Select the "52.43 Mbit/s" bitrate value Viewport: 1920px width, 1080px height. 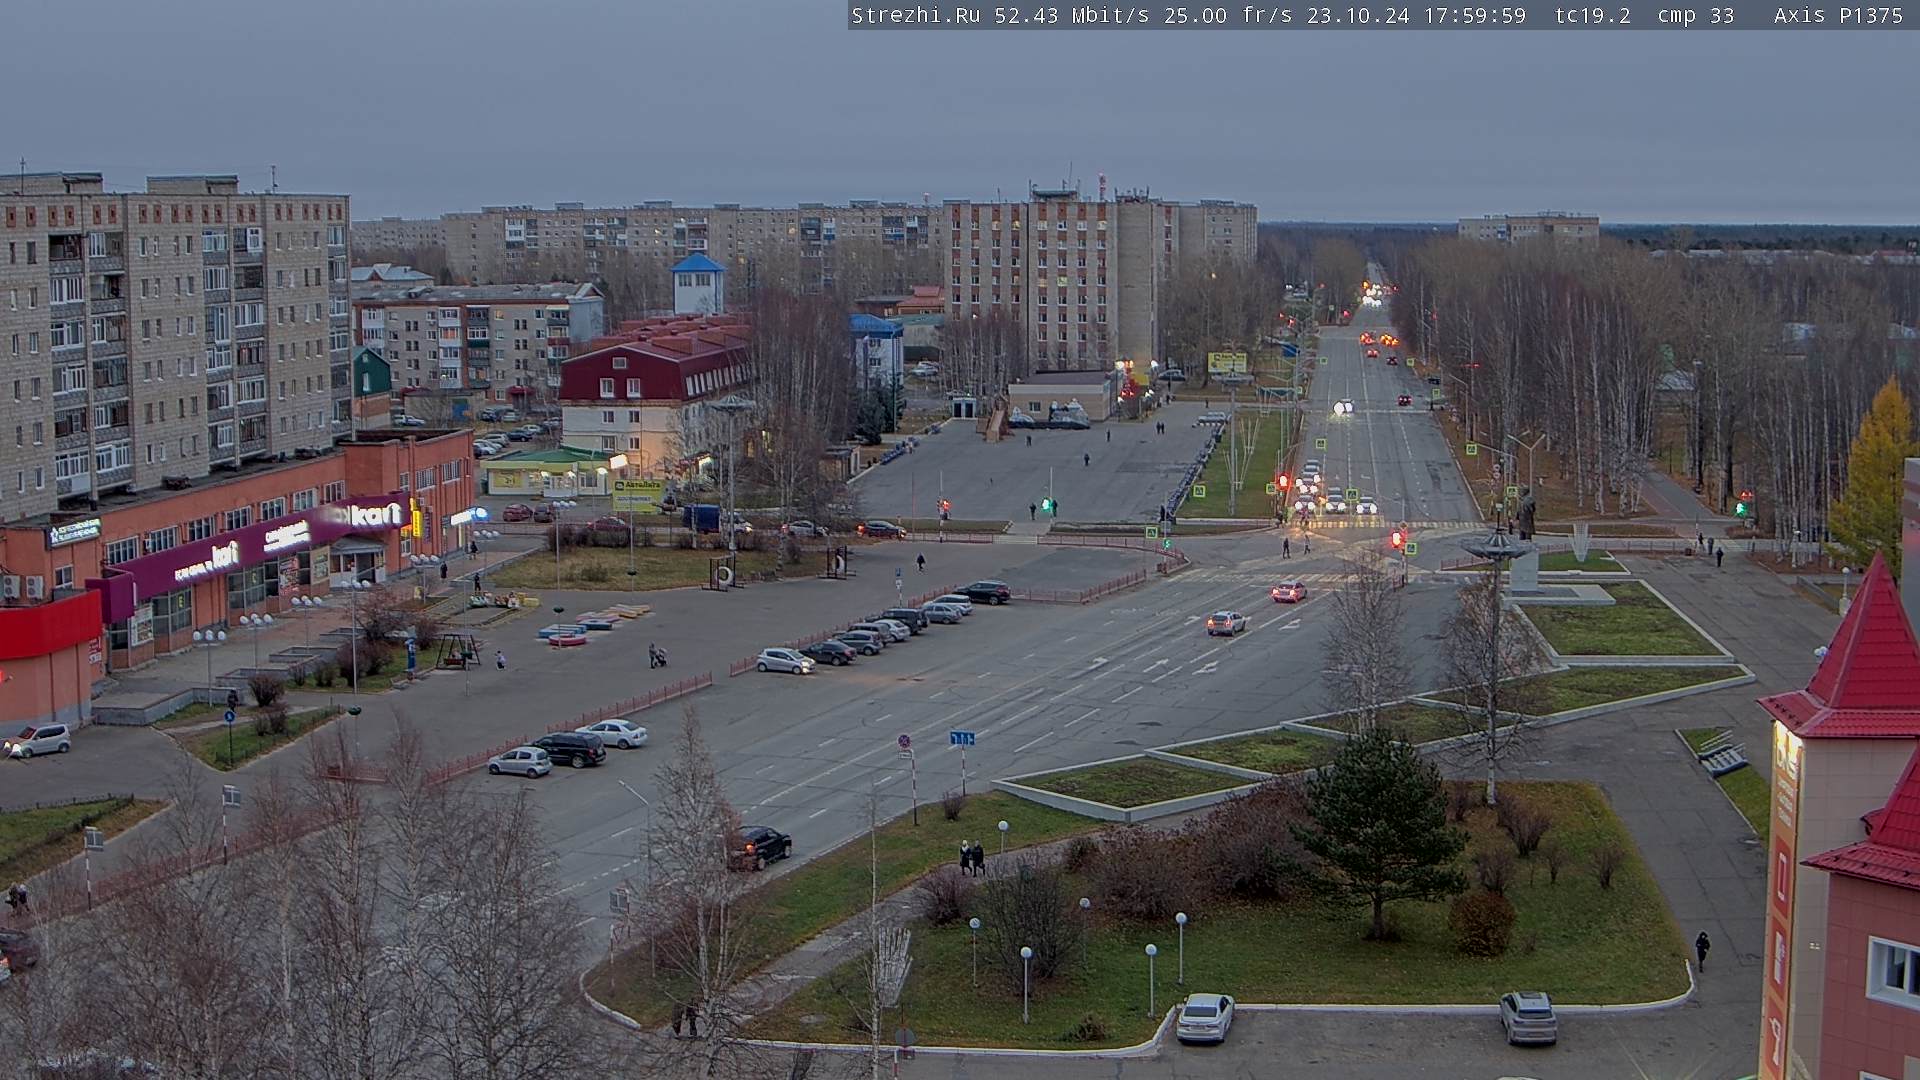click(x=1072, y=15)
